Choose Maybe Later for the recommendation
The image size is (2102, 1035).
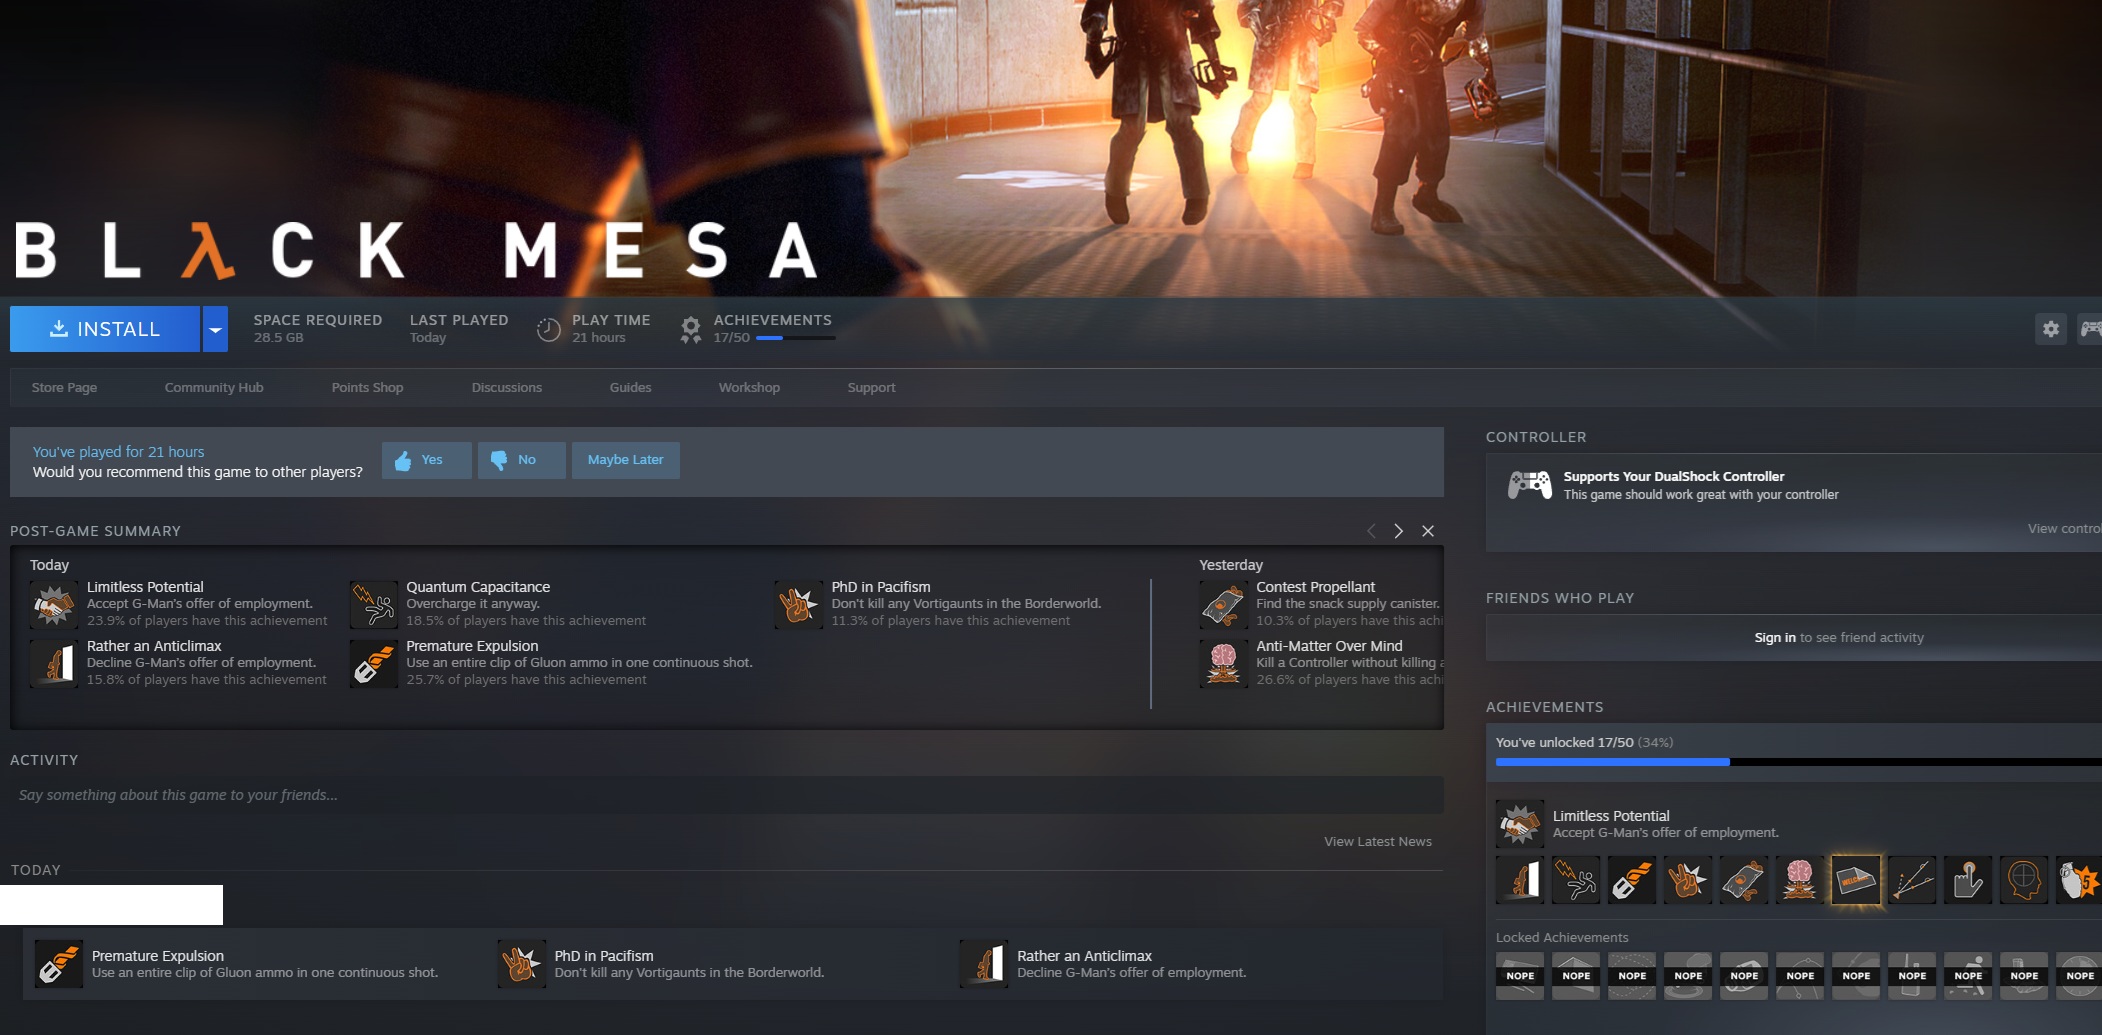pos(626,460)
